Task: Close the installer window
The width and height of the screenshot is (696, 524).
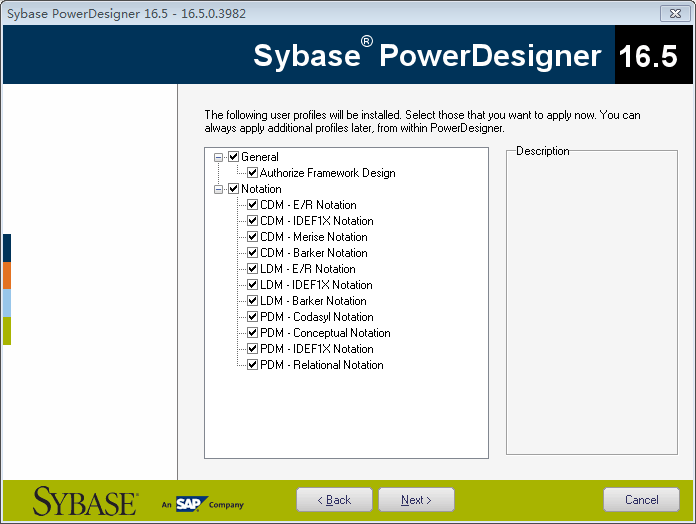Action: (x=675, y=13)
